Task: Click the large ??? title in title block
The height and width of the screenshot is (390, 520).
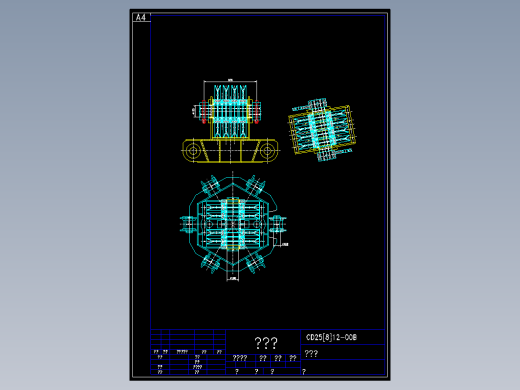Action: tap(266, 343)
